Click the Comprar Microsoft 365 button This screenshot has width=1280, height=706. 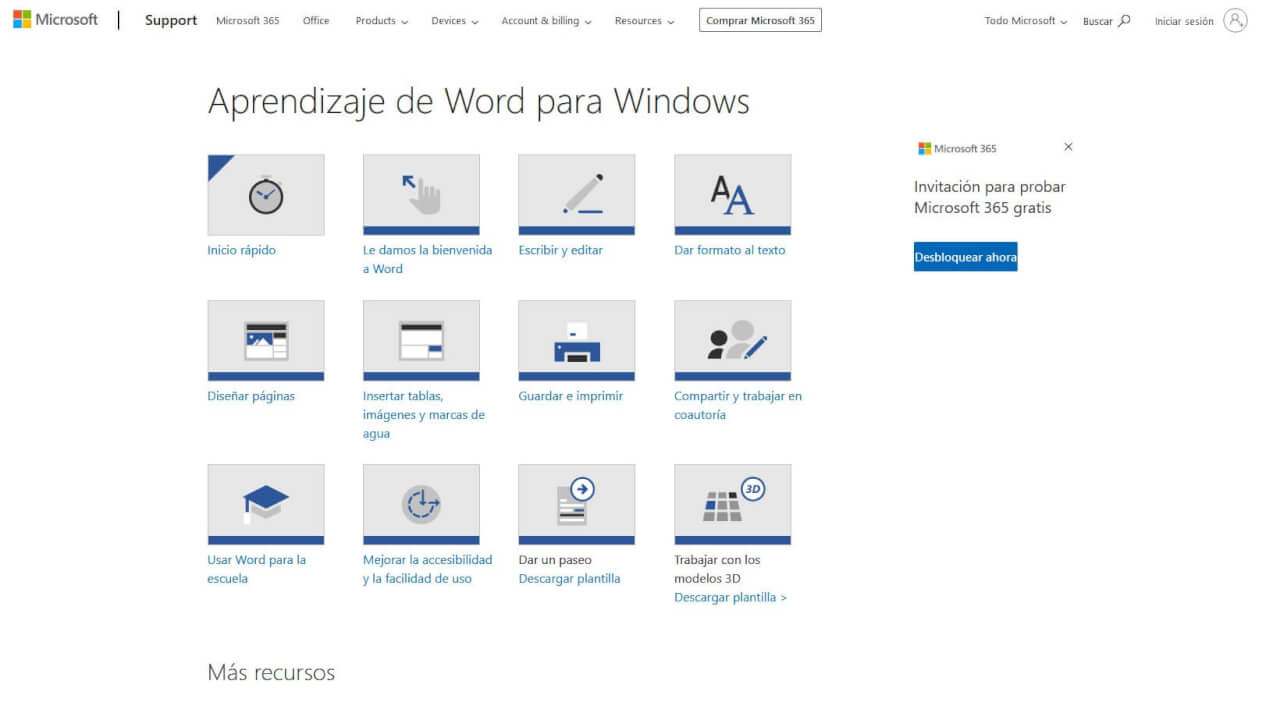coord(760,20)
